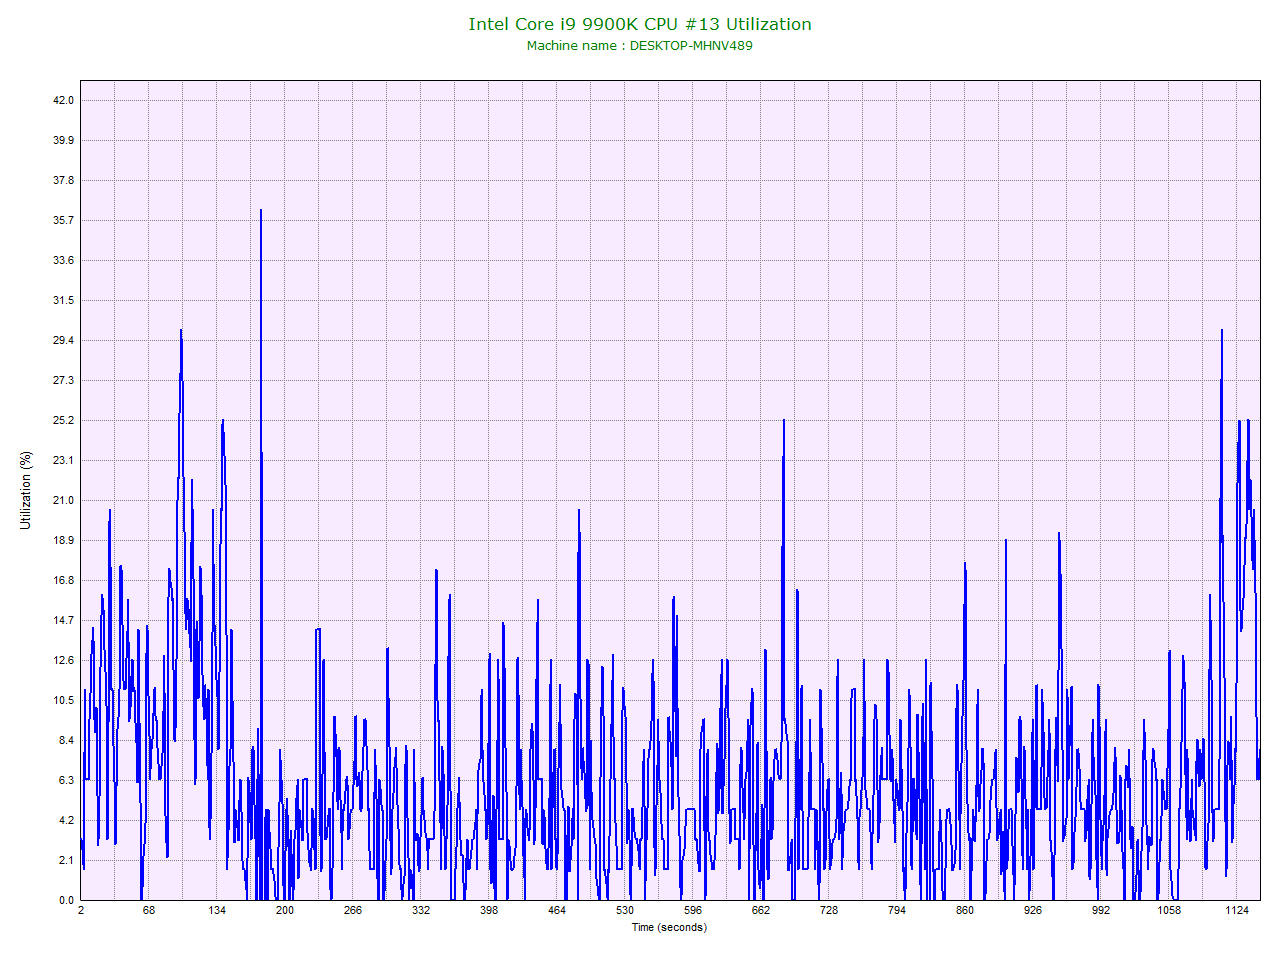Choose the 27.3 utilization axis value

[x=64, y=380]
